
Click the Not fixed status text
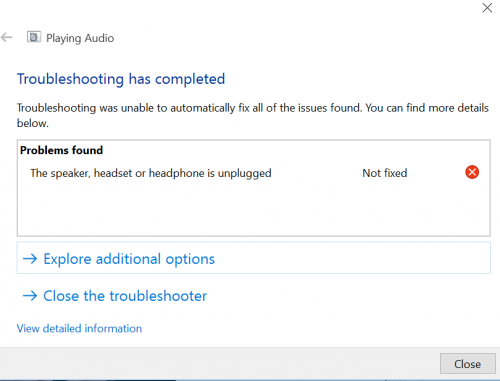point(385,173)
